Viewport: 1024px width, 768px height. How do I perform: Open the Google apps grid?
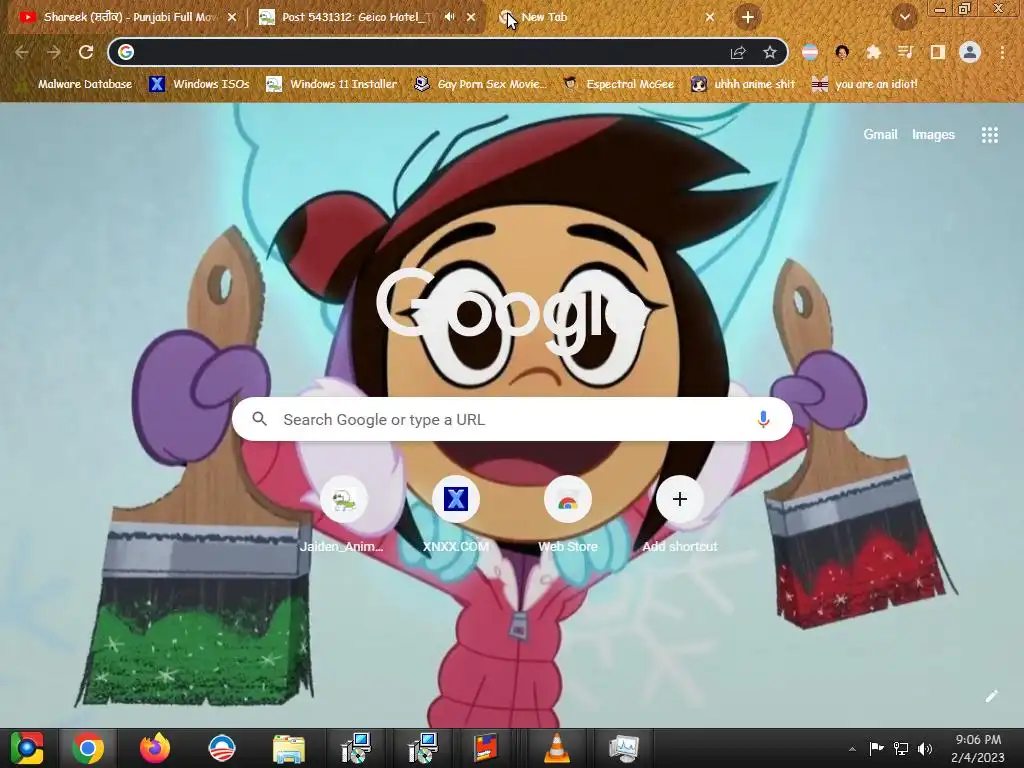[989, 135]
